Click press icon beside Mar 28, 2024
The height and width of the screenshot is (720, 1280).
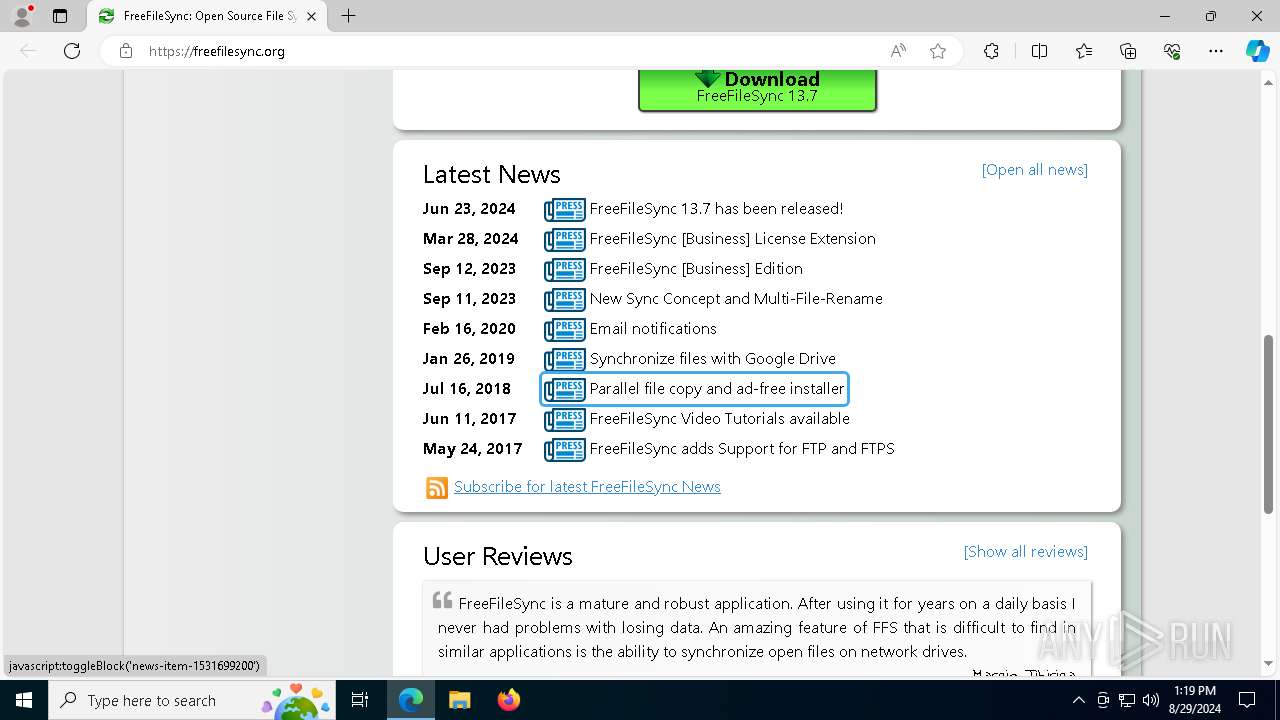(x=565, y=239)
